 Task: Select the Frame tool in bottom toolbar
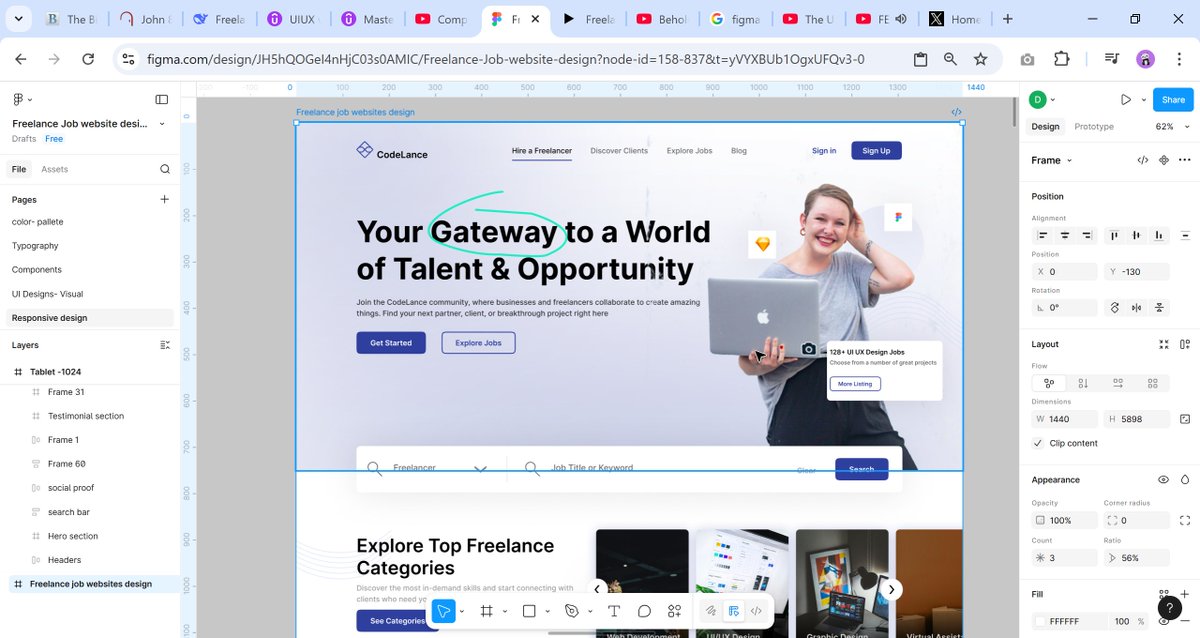[x=487, y=611]
